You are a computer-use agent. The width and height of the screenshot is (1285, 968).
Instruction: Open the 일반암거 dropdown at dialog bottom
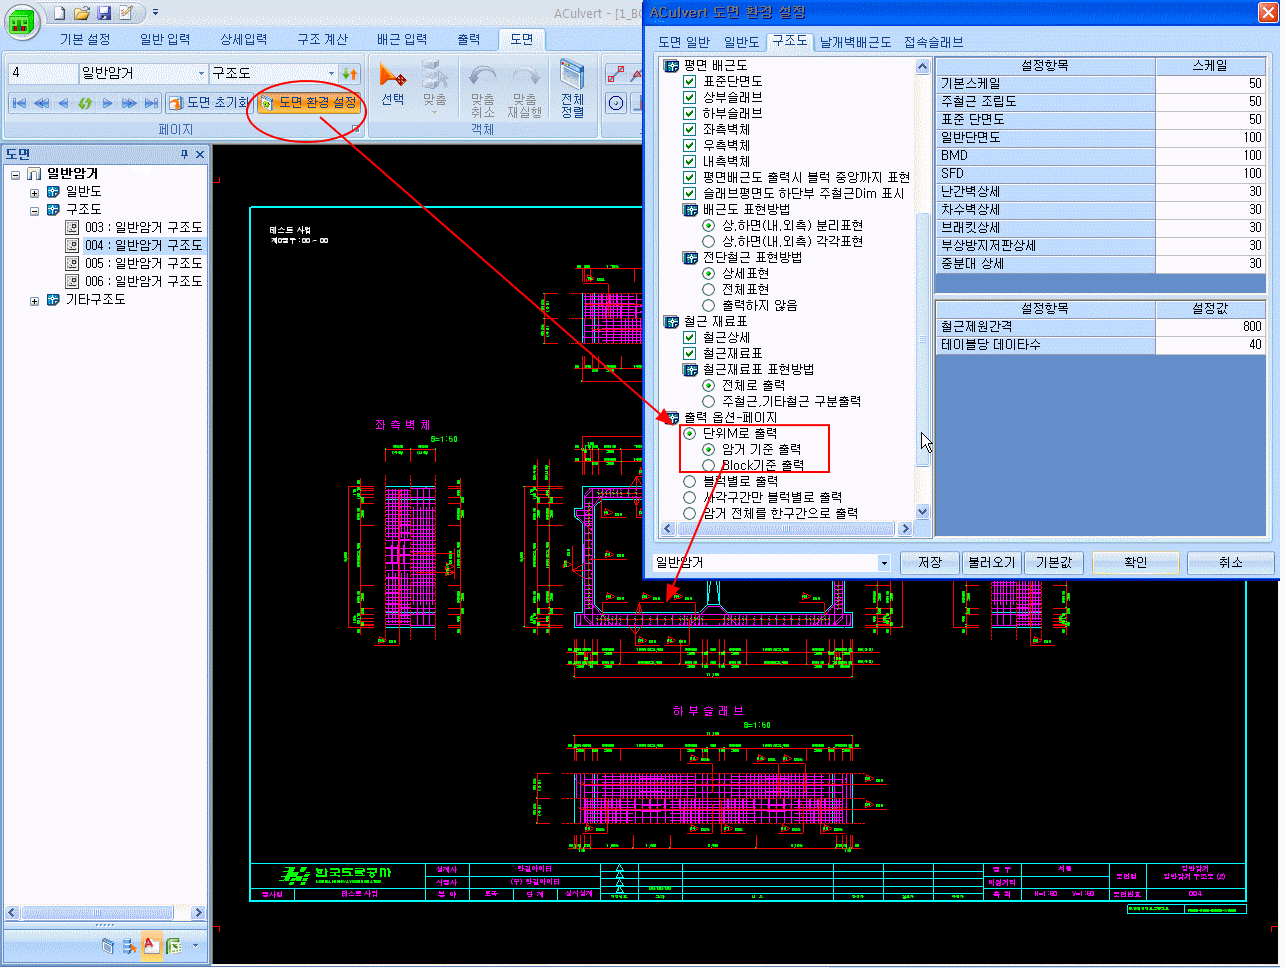pos(884,563)
